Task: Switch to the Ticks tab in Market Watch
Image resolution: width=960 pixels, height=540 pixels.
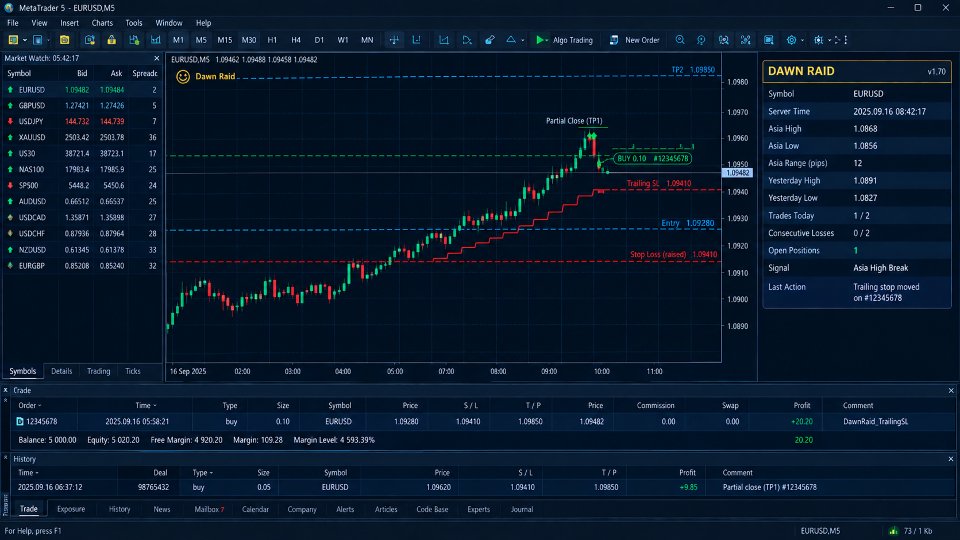Action: (x=133, y=371)
